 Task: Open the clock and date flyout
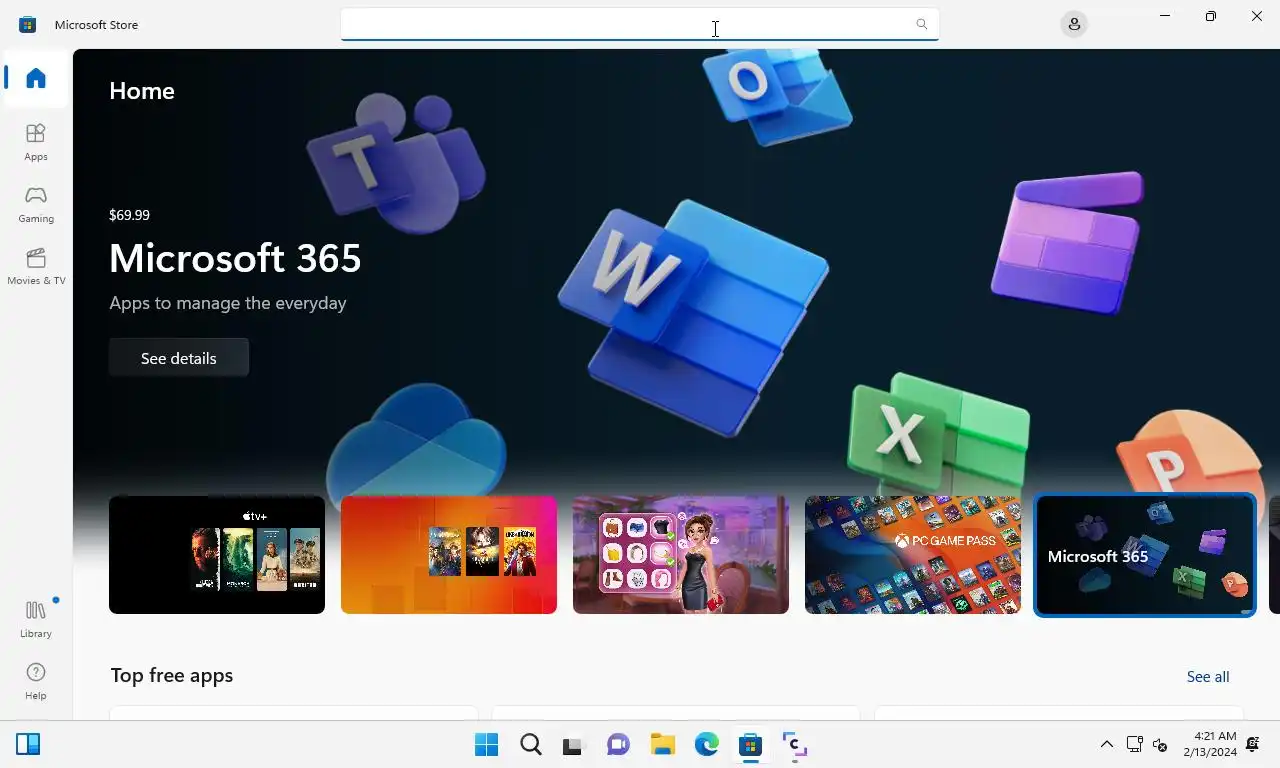[1210, 744]
